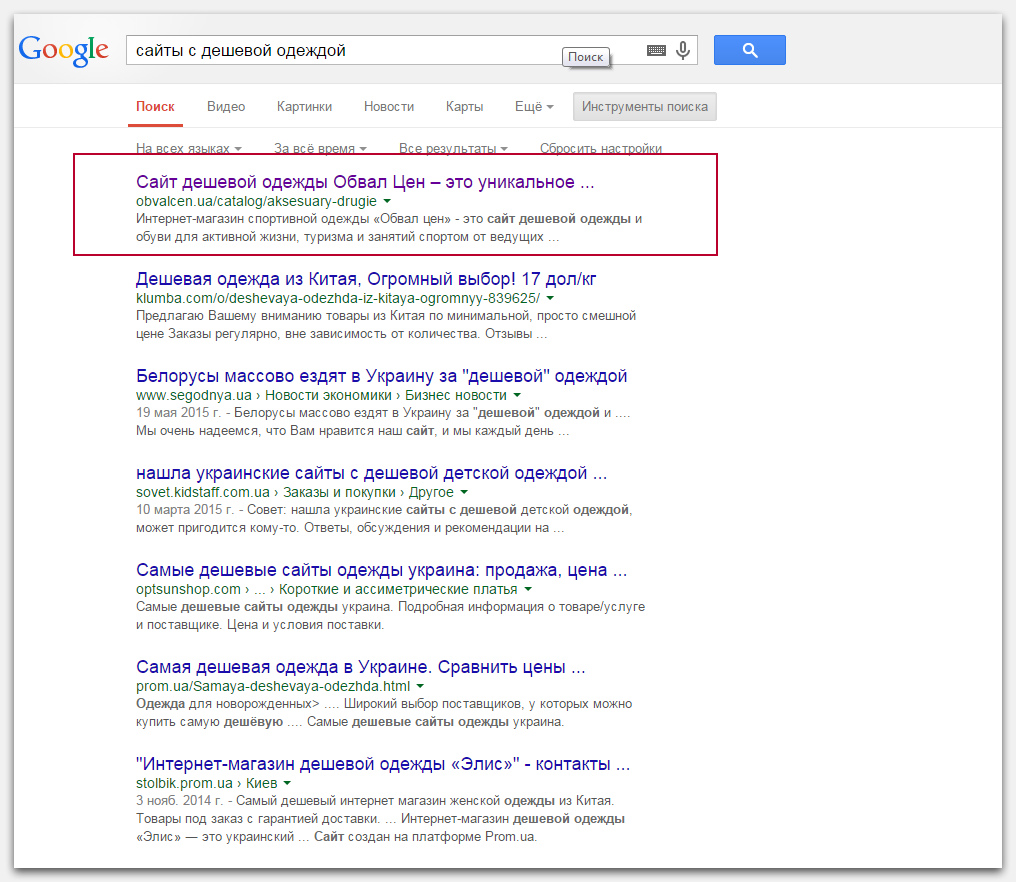Expand arrow next to klumba.com URL
This screenshot has height=882, width=1016.
click(550, 298)
